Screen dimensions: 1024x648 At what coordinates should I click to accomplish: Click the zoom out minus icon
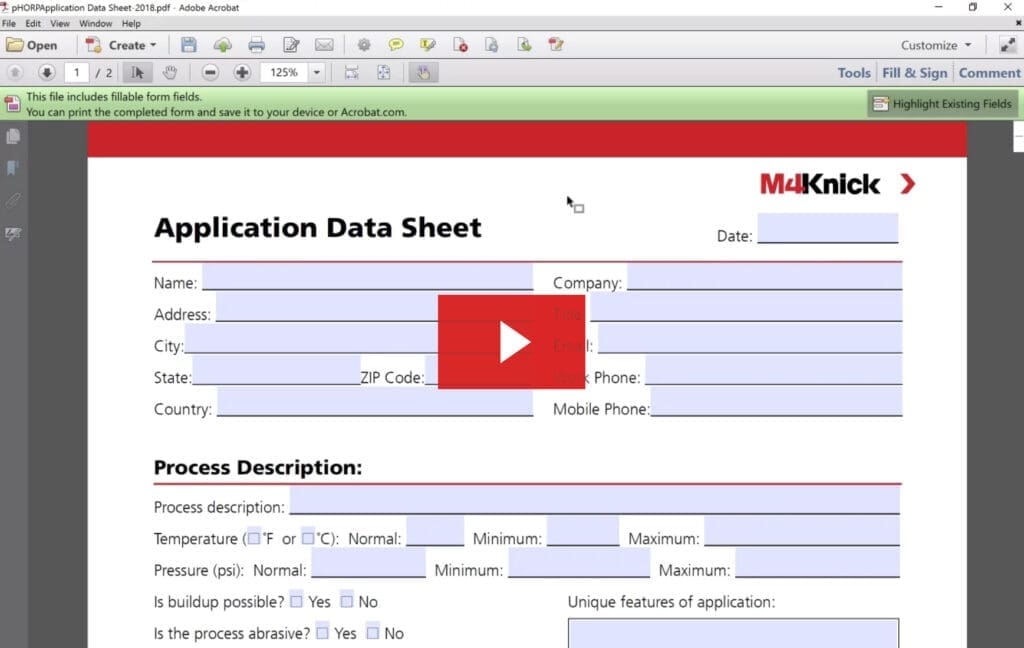(x=210, y=72)
